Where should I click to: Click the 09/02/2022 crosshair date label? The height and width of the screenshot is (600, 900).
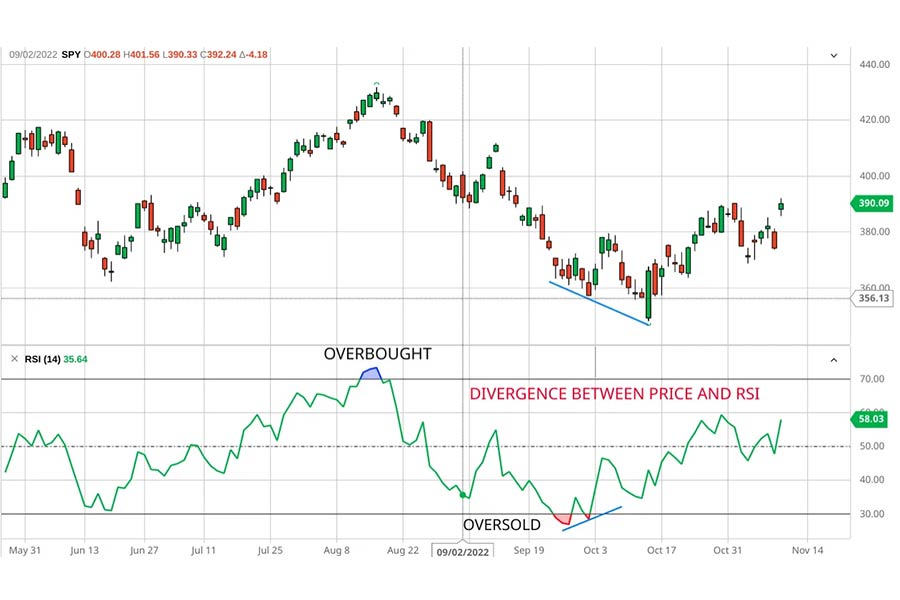[x=463, y=552]
